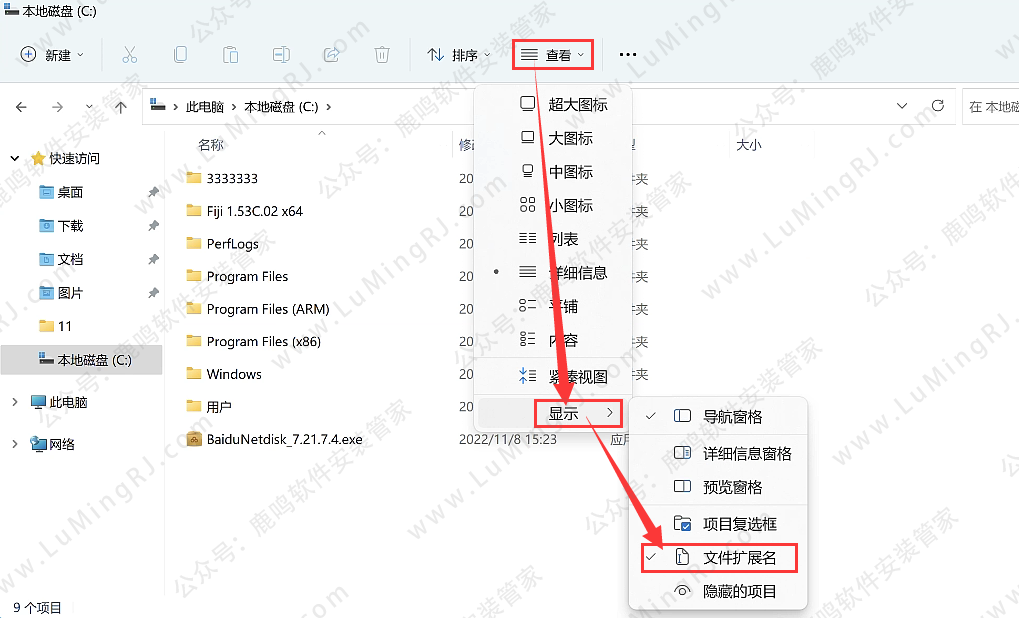Open the 排序 sort dropdown

459,55
